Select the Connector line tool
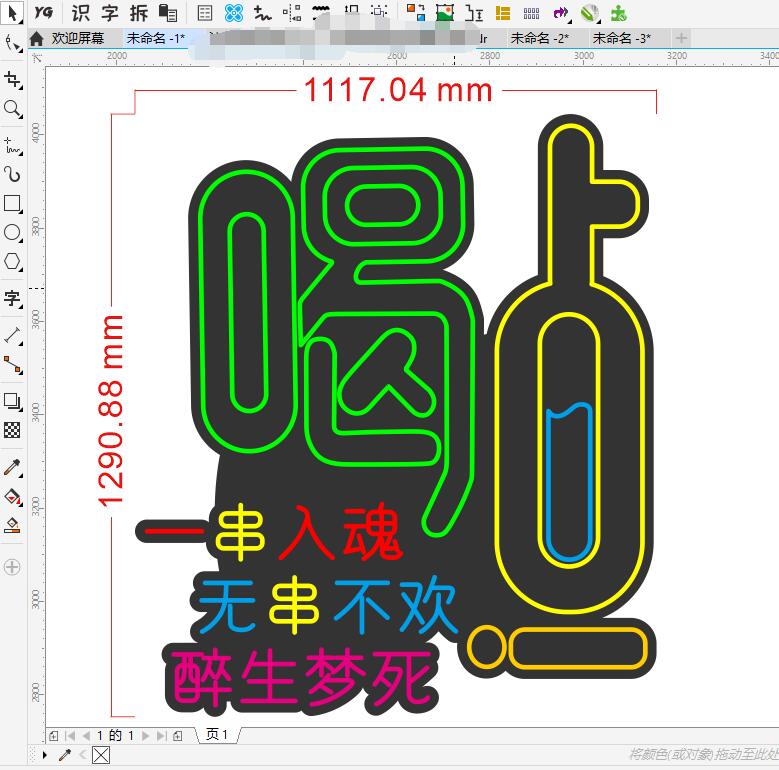The width and height of the screenshot is (779, 770). pos(12,365)
